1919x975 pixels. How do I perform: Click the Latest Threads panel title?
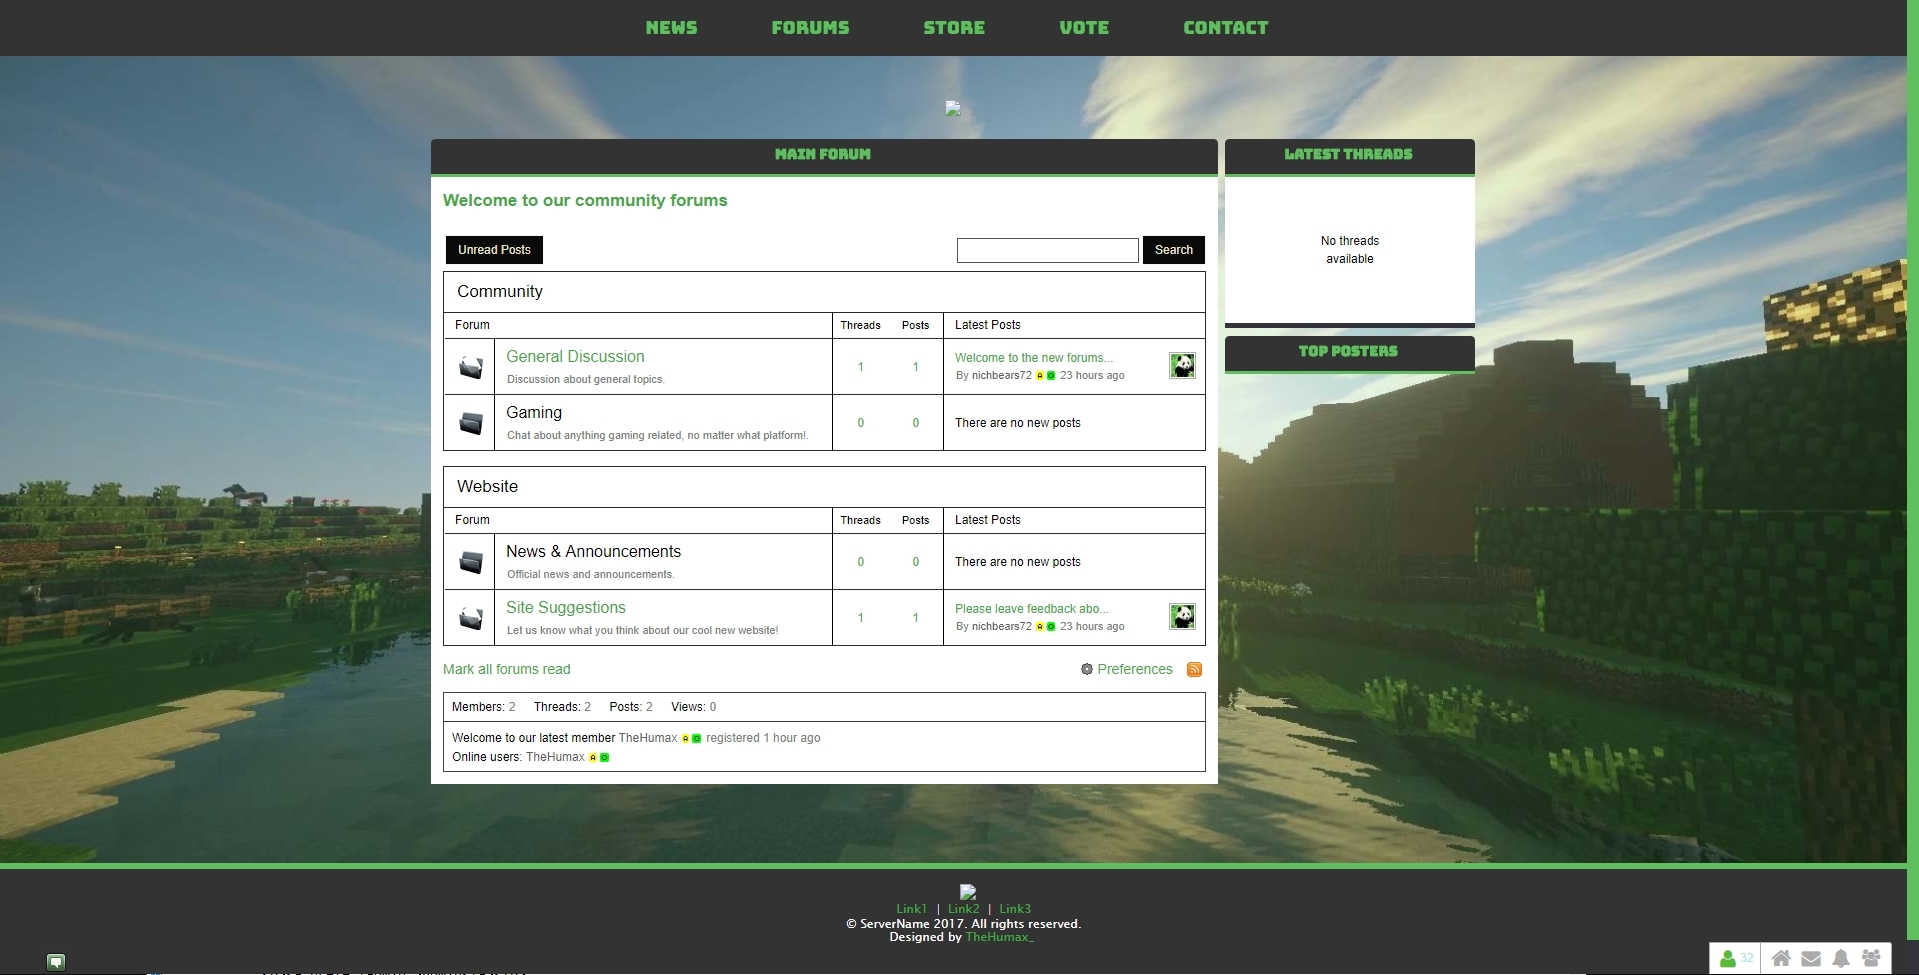click(1348, 154)
